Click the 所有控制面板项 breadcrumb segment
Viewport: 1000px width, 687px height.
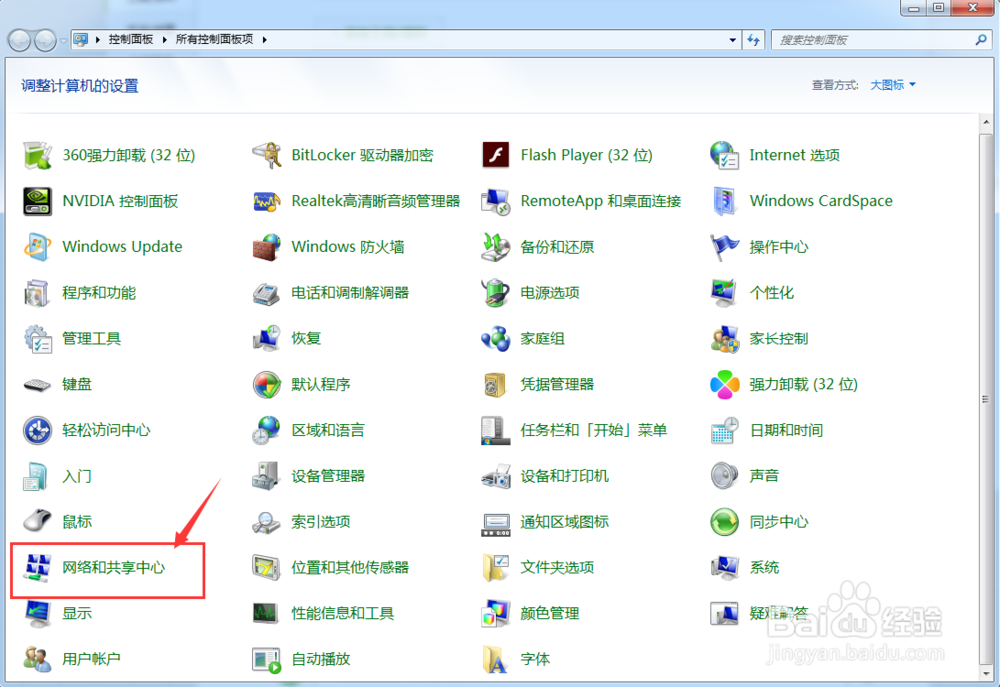[x=214, y=40]
